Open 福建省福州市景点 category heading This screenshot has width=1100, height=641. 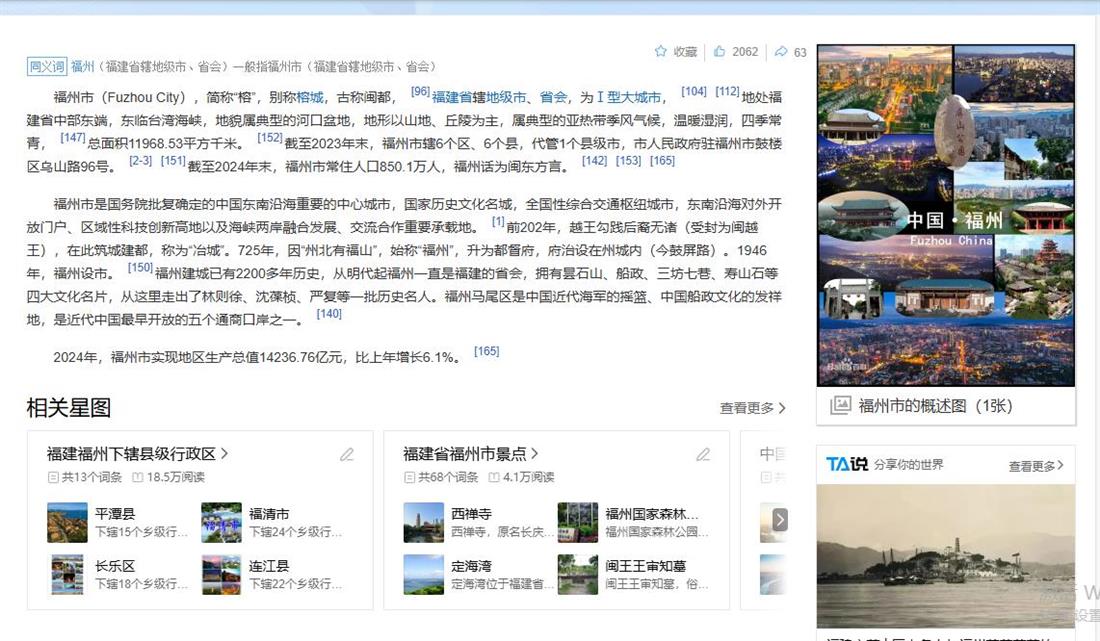click(471, 454)
